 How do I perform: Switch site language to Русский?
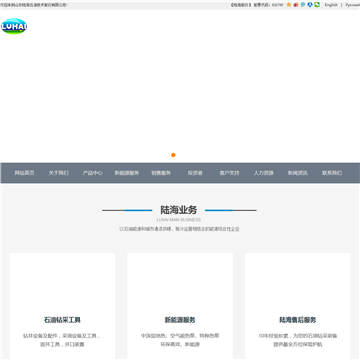352,5
